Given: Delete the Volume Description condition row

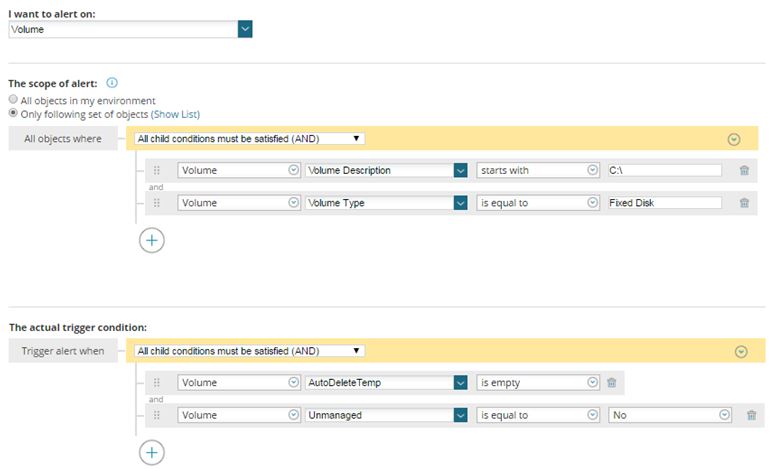Looking at the screenshot, I should tap(744, 170).
